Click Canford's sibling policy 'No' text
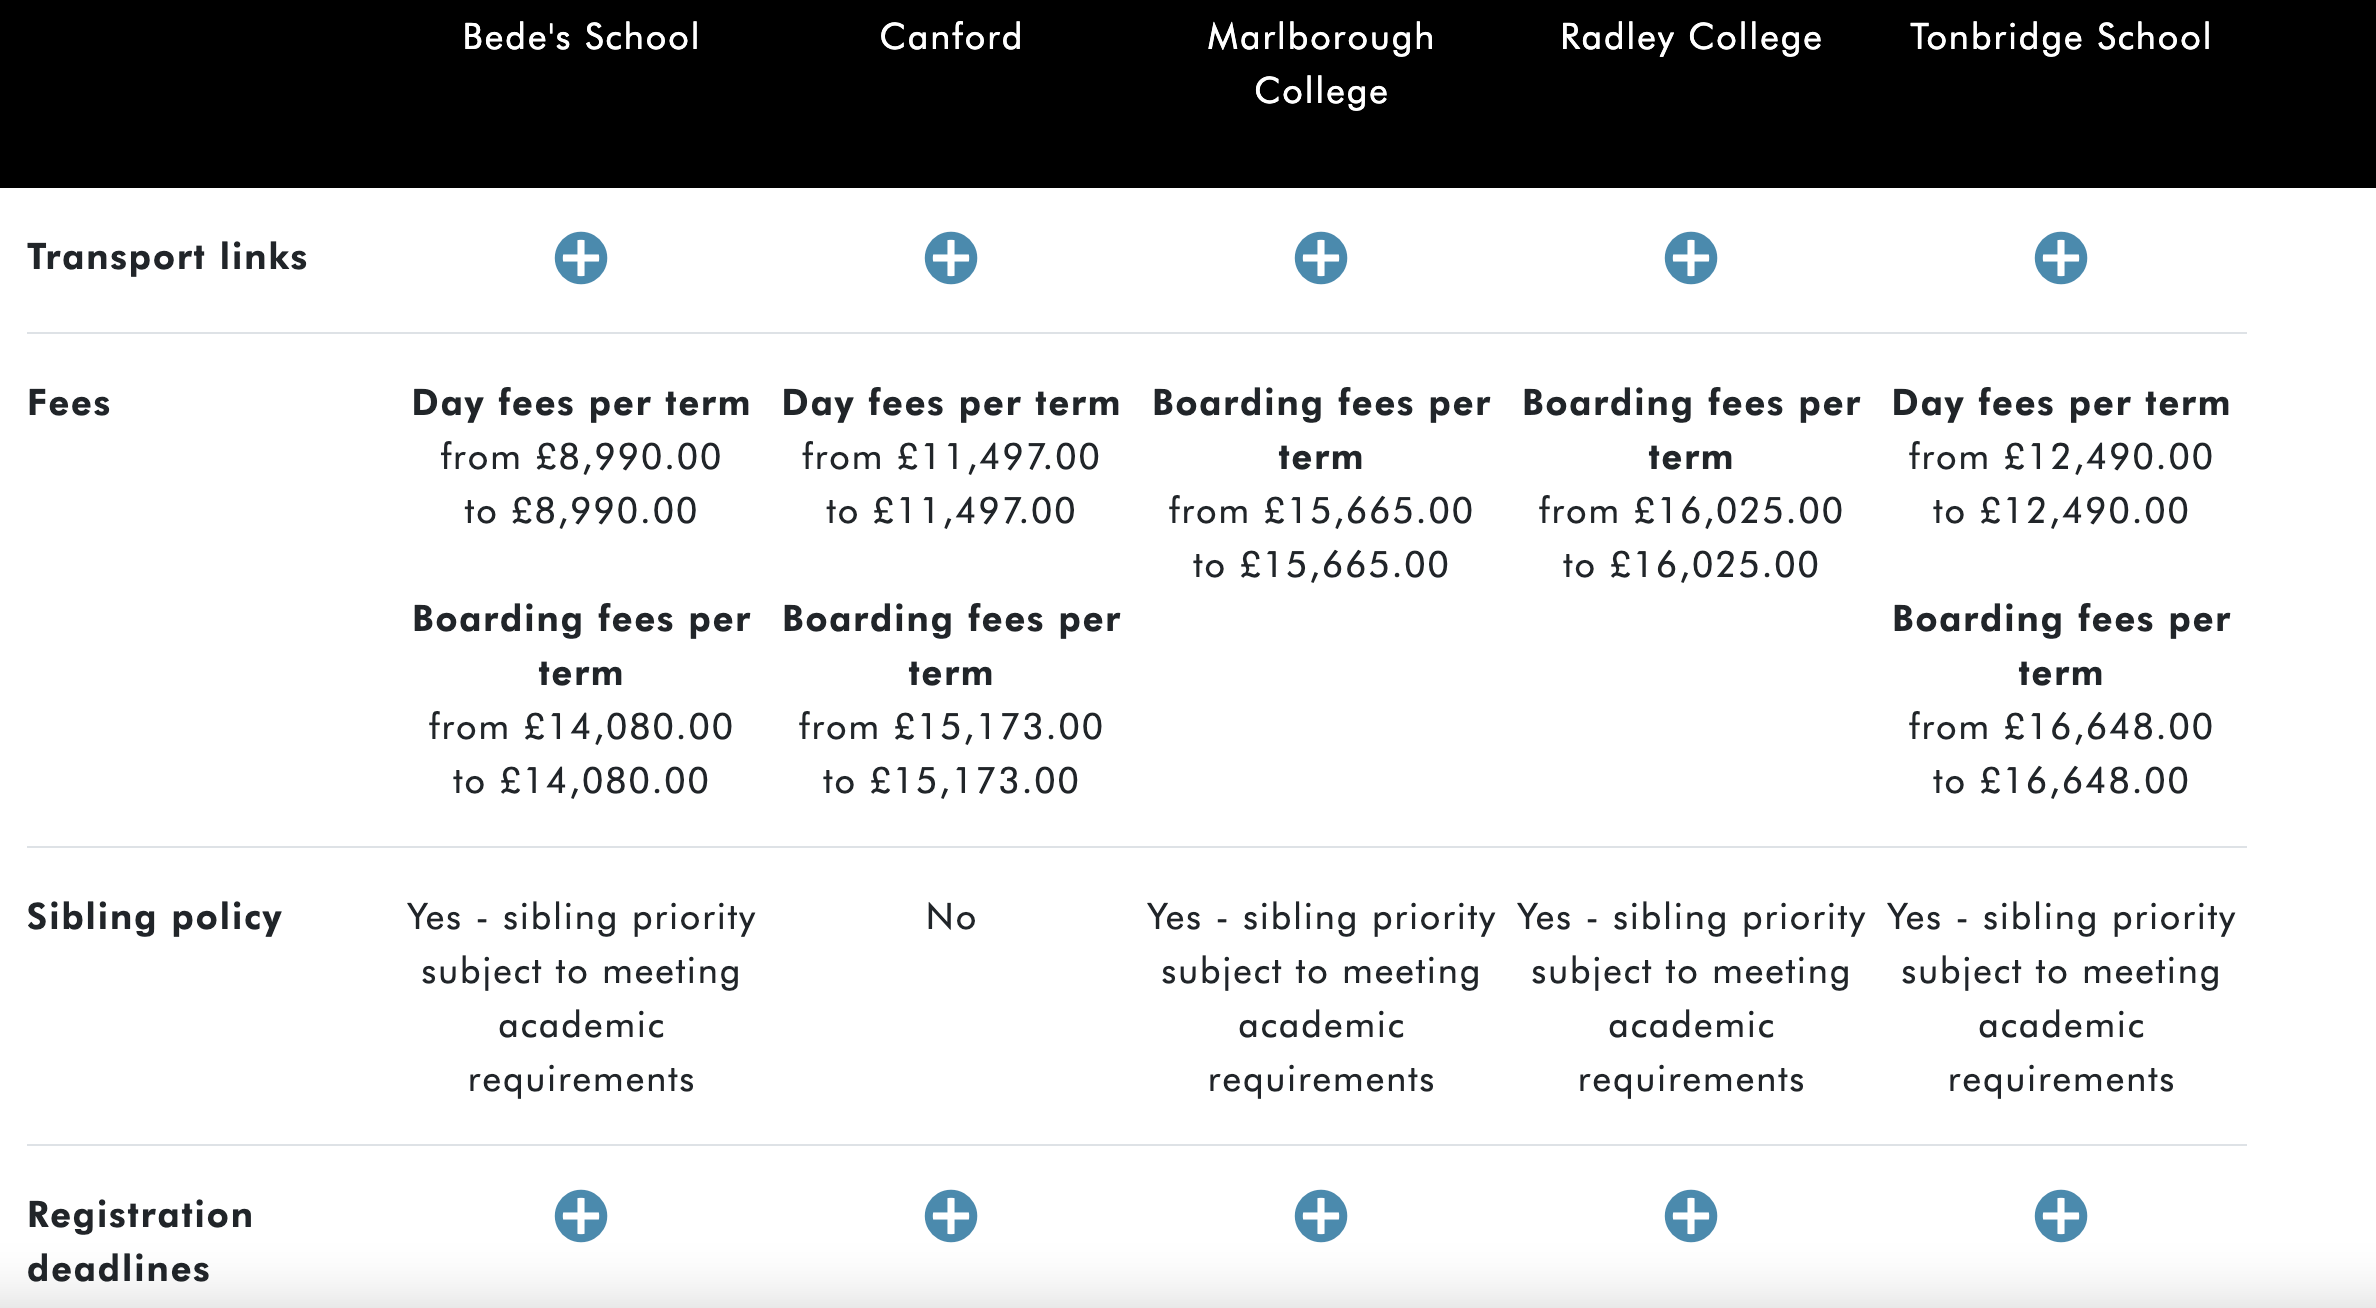This screenshot has height=1308, width=2376. coord(951,917)
